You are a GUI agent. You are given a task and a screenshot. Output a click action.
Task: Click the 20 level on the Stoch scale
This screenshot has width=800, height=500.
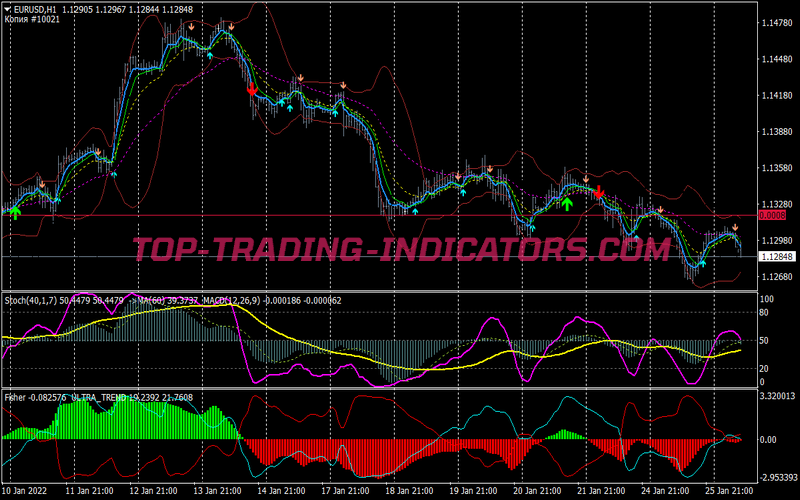tap(764, 368)
